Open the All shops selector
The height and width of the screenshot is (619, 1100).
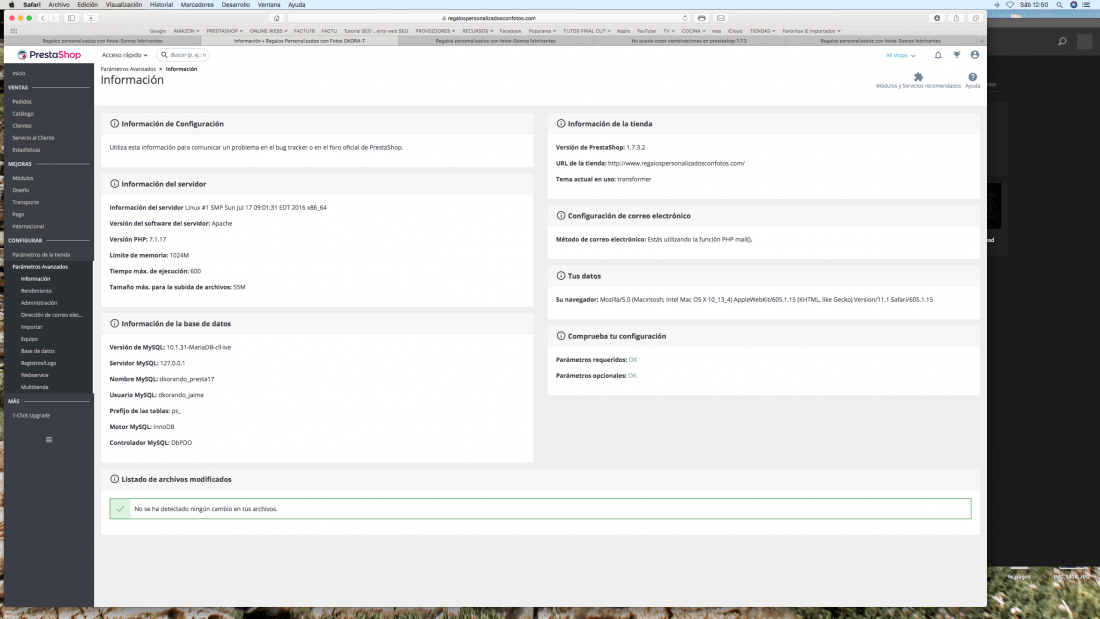[900, 55]
